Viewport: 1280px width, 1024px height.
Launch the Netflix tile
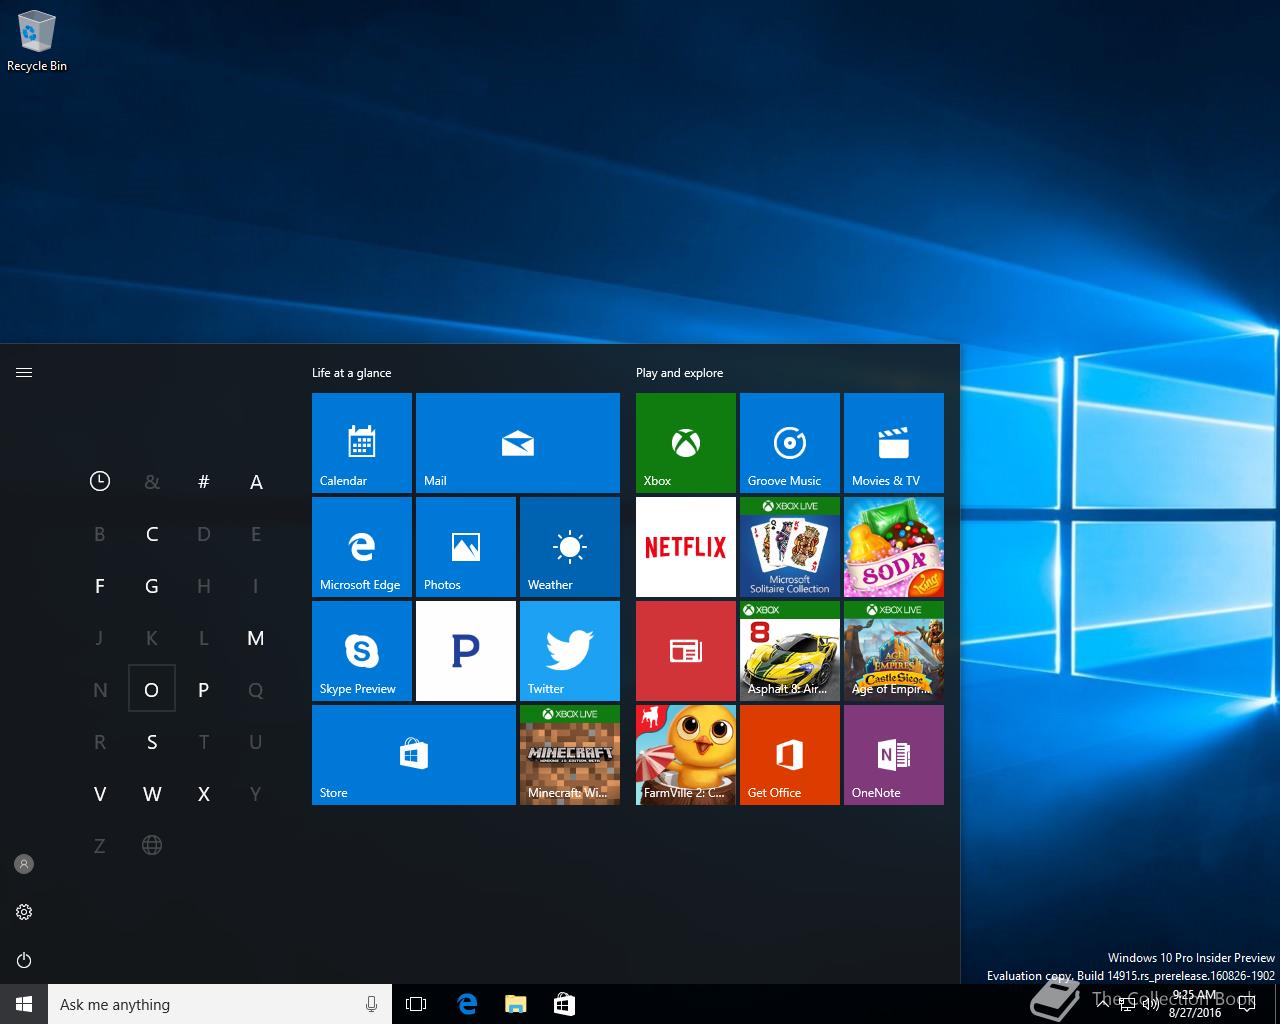pos(686,546)
